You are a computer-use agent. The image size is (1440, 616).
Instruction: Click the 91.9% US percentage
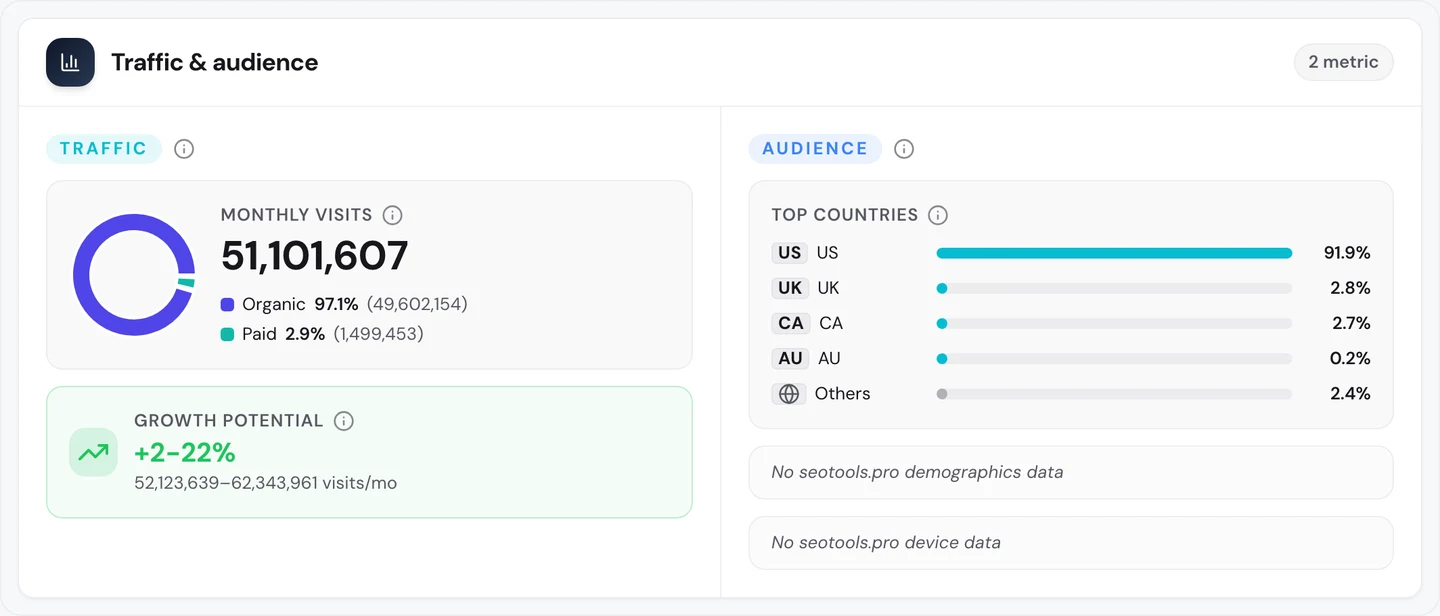click(1347, 253)
